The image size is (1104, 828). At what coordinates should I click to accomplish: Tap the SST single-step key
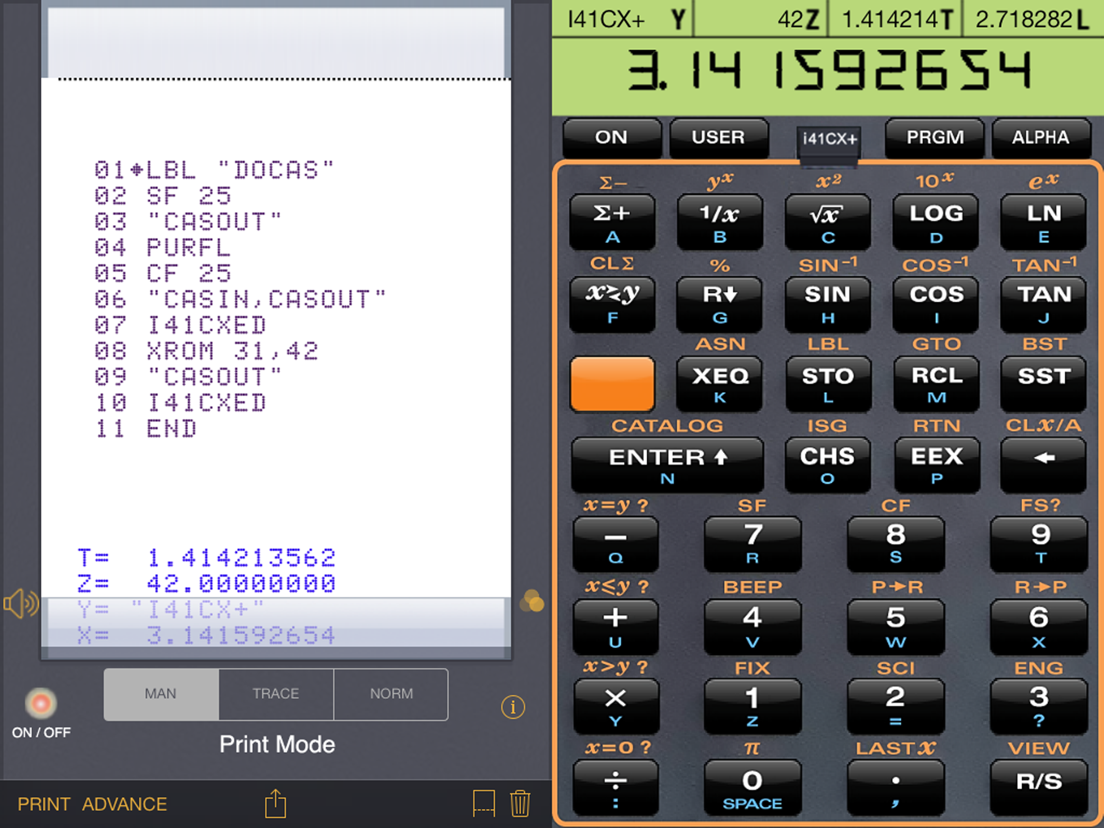(x=1043, y=384)
